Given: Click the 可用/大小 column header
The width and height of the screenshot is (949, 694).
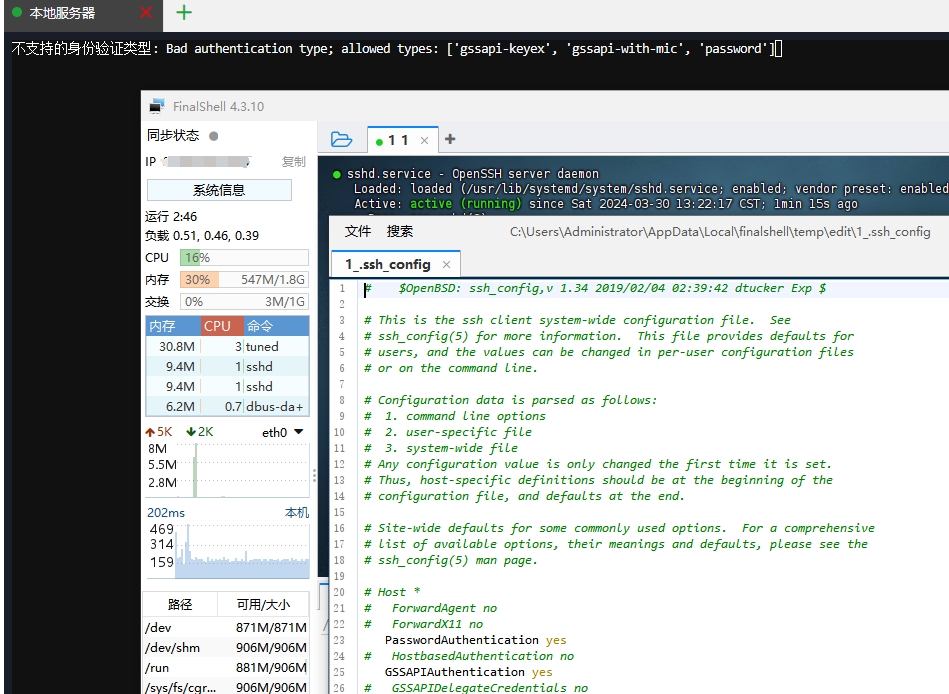Looking at the screenshot, I should coord(263,604).
